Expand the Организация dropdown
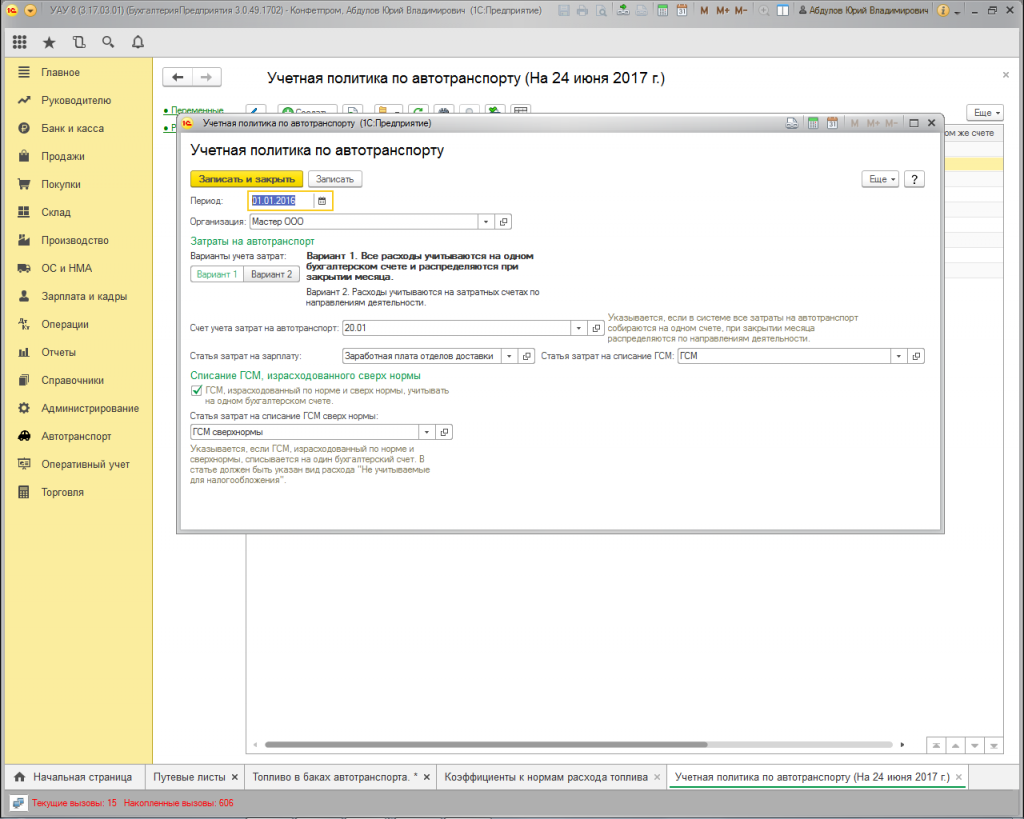This screenshot has height=819, width=1024. tap(486, 222)
